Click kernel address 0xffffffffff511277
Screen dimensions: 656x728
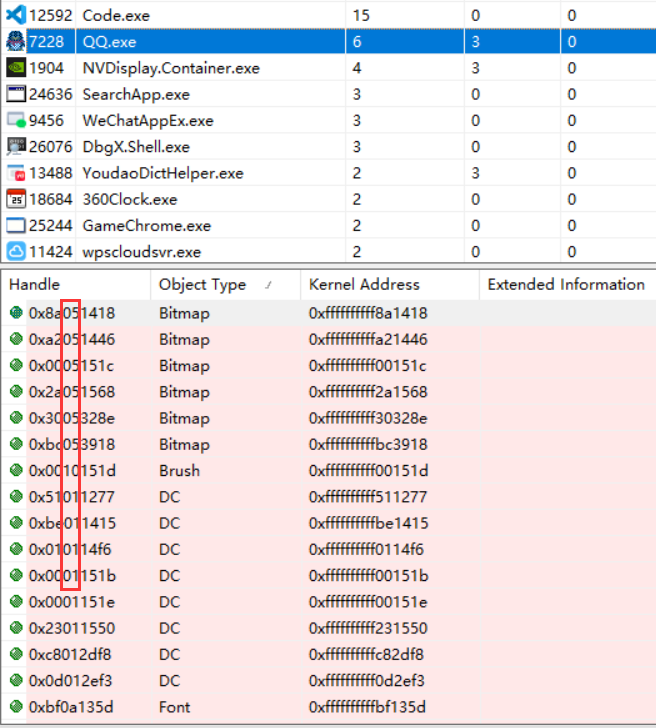(x=368, y=497)
